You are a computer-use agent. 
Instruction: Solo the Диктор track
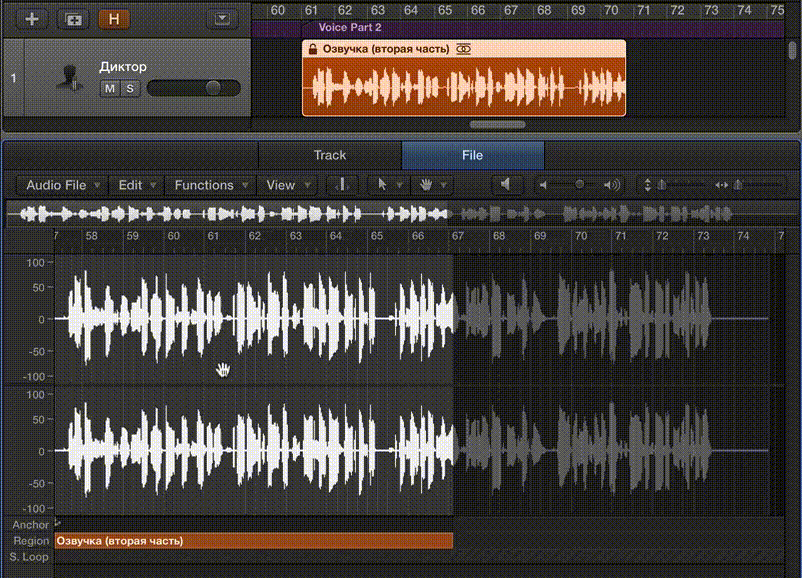coord(130,88)
